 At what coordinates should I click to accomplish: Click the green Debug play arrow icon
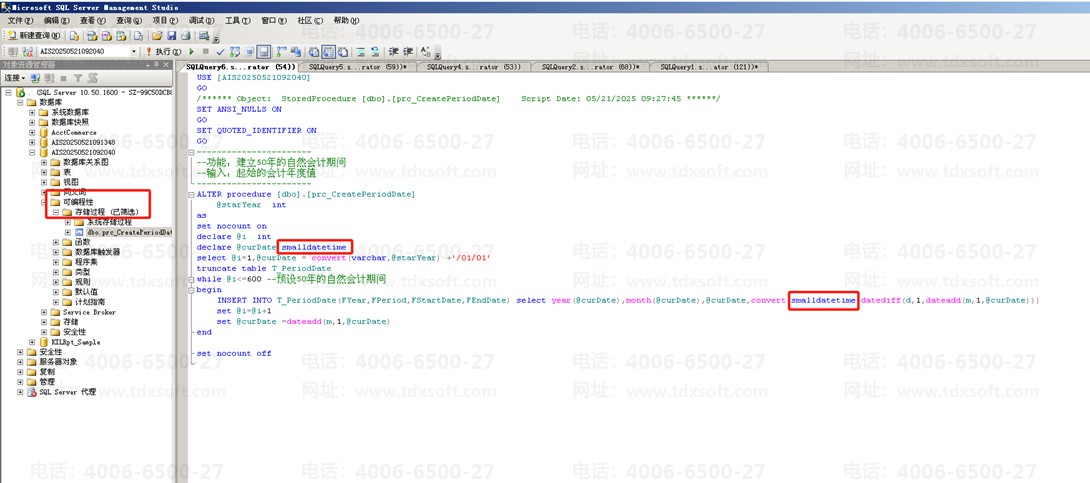point(191,52)
